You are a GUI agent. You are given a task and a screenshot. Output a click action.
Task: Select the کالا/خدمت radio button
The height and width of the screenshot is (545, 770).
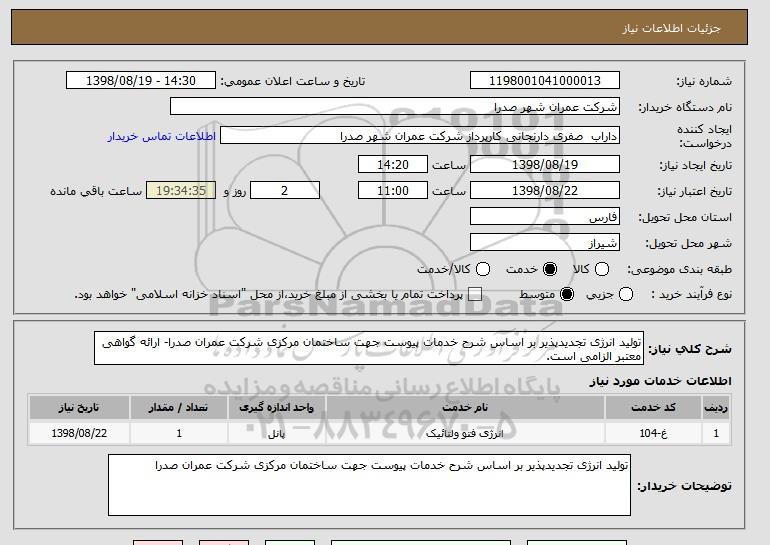[x=483, y=269]
